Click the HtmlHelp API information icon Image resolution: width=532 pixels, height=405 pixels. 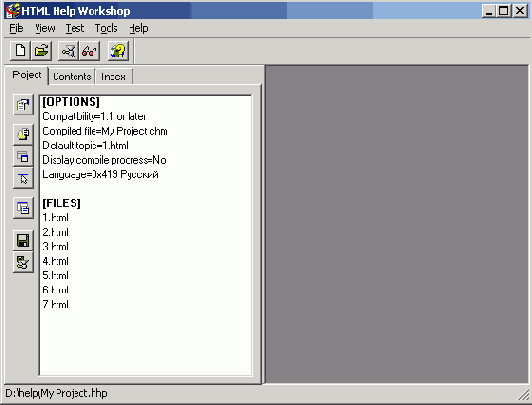point(23,178)
